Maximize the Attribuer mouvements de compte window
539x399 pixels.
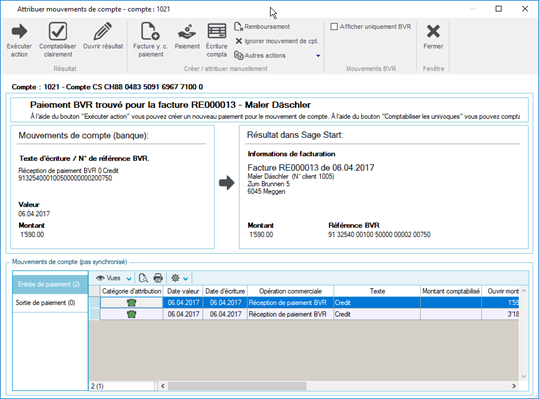(498, 9)
